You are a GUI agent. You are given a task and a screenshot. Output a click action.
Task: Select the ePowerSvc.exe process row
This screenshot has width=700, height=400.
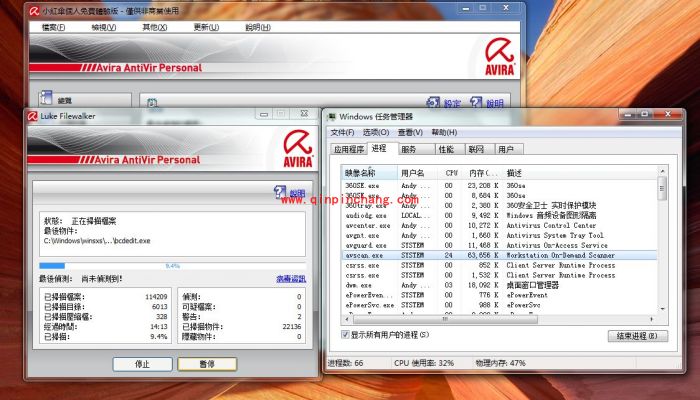pos(499,305)
